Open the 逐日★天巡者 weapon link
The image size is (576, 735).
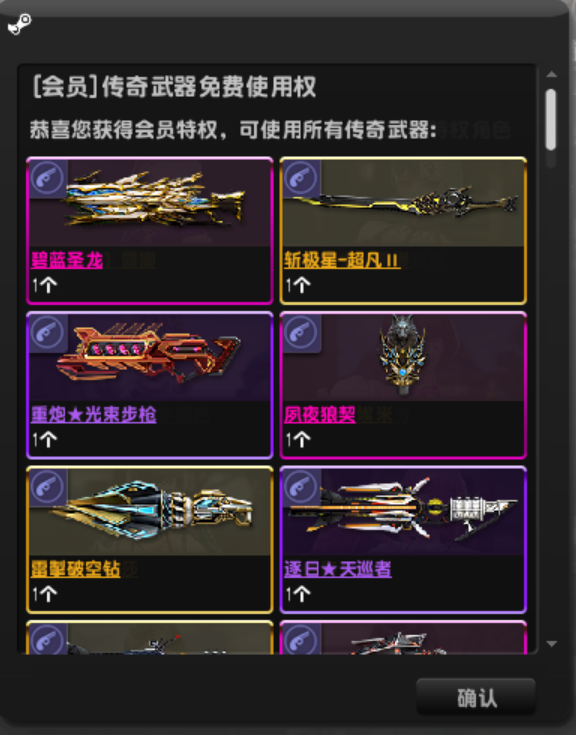click(x=337, y=569)
